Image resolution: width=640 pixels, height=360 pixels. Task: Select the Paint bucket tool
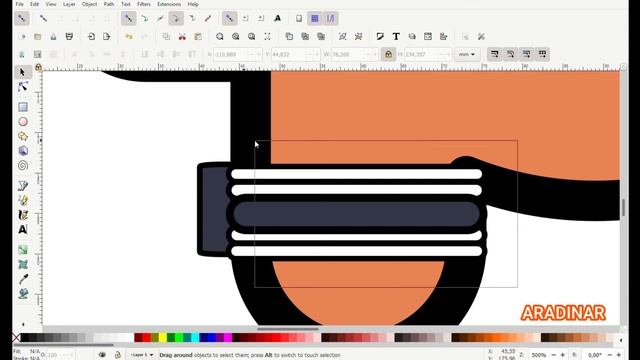click(x=23, y=293)
